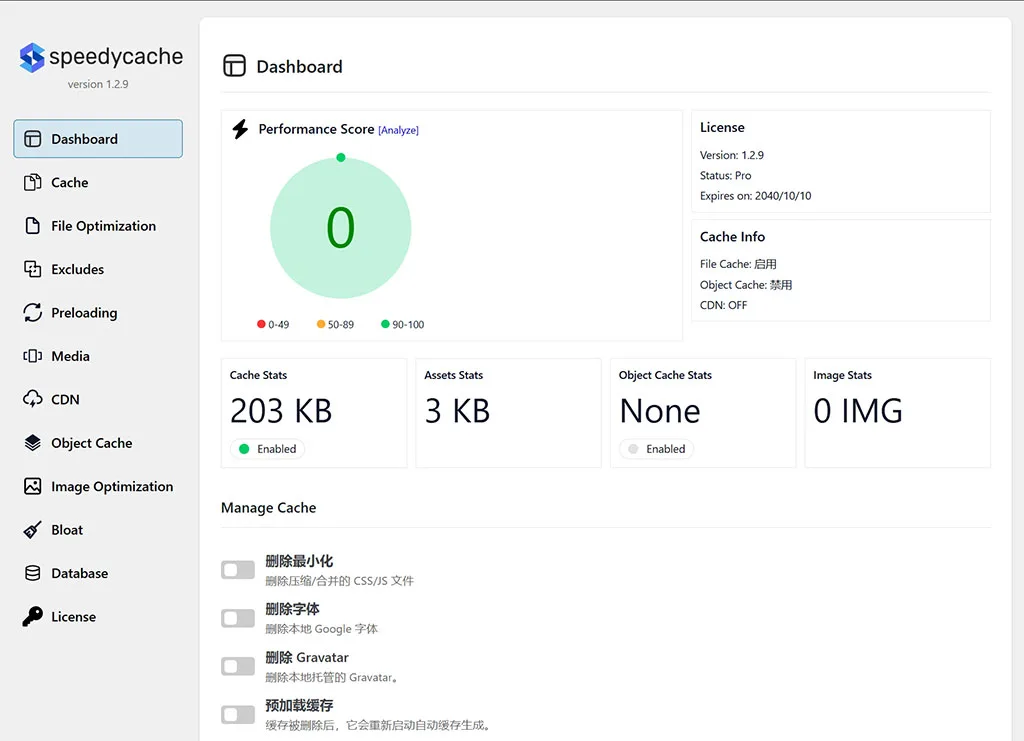Toggle the 删除最小化 switch

click(238, 570)
